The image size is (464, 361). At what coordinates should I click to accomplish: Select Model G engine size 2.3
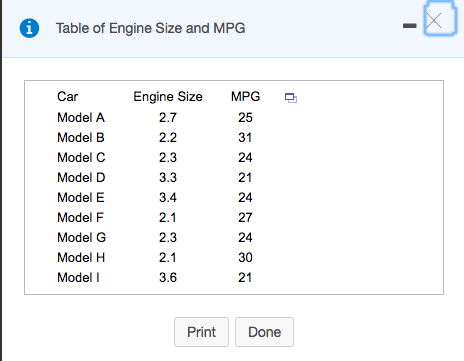pyautogui.click(x=168, y=237)
